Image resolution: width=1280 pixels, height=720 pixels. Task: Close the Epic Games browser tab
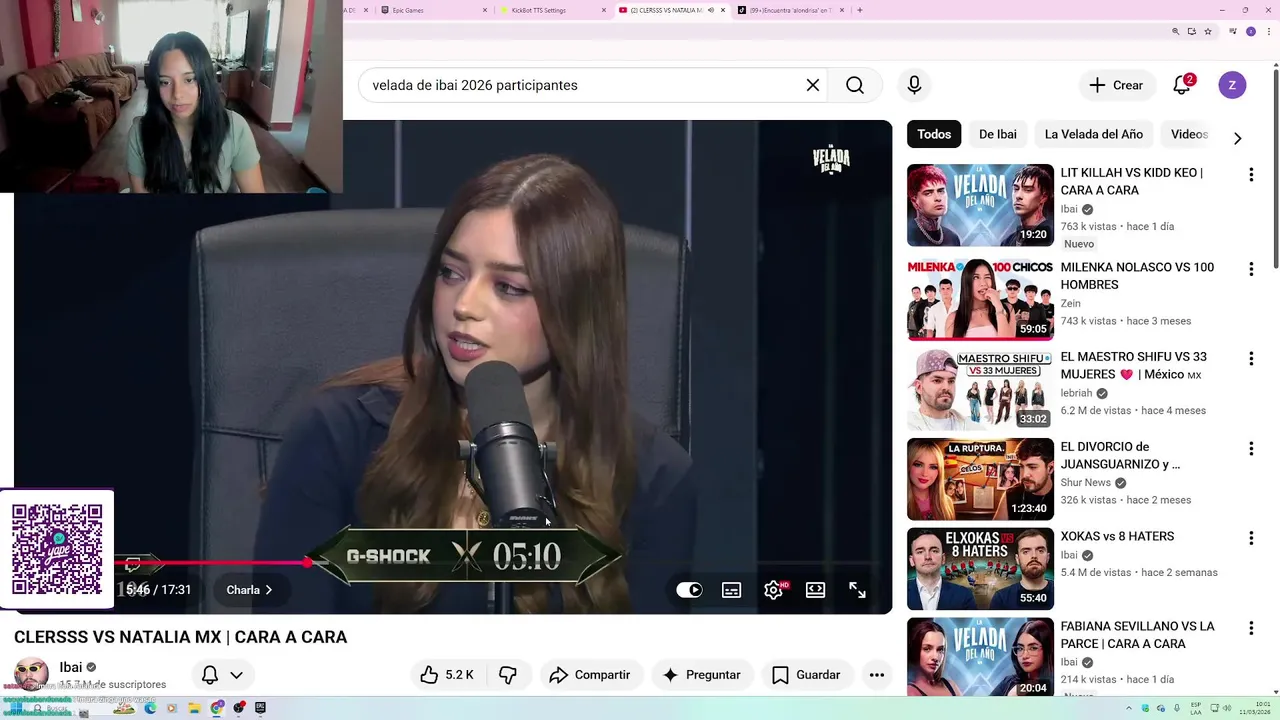[x=485, y=10]
